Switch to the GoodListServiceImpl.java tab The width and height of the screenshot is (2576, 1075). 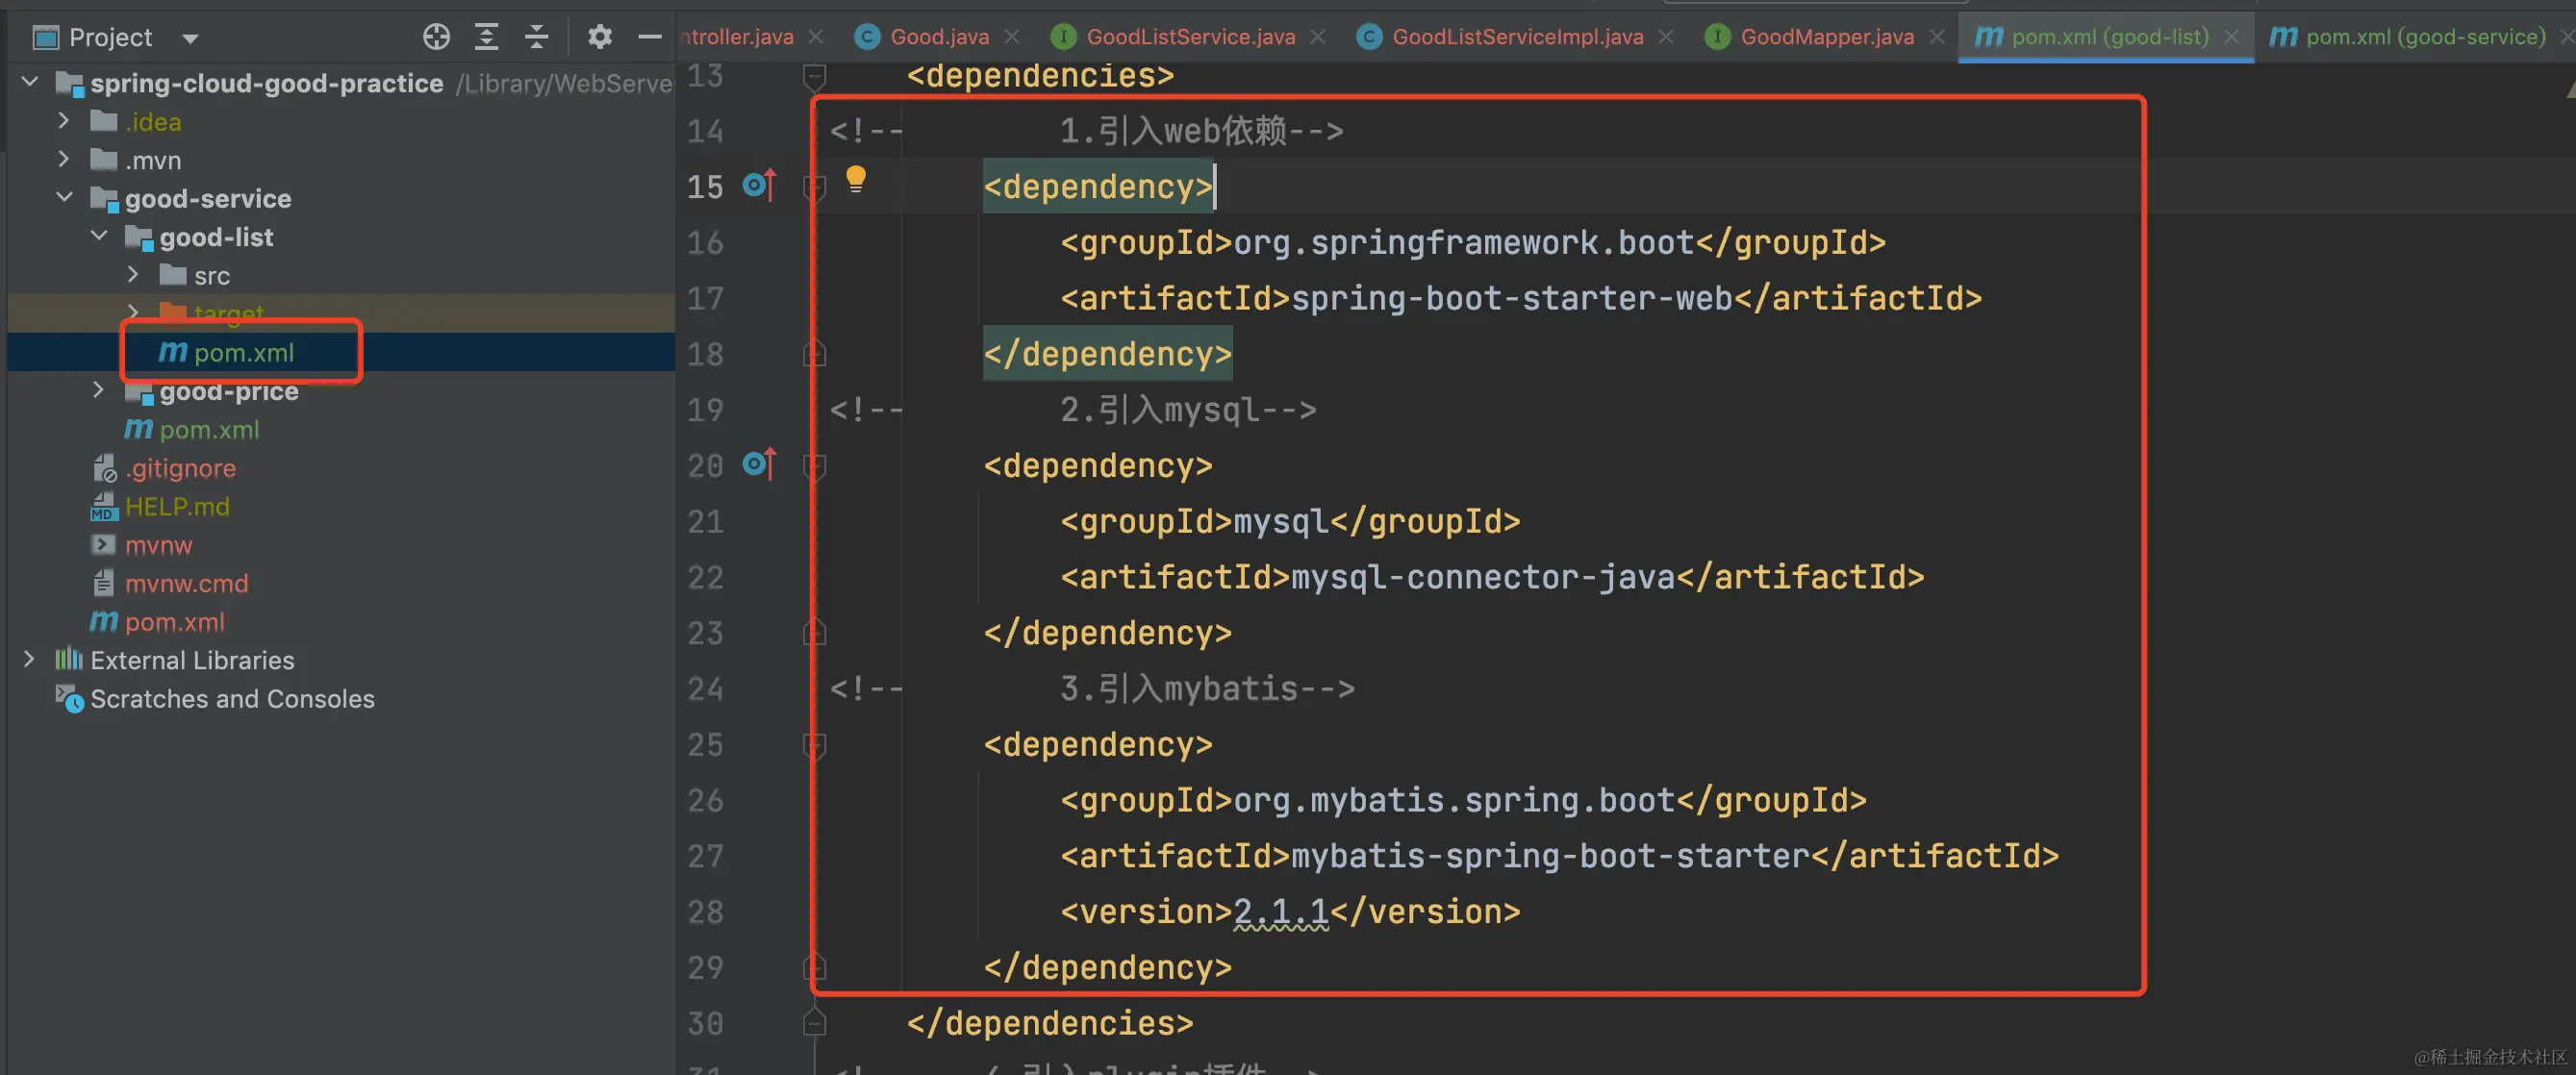coord(1516,37)
